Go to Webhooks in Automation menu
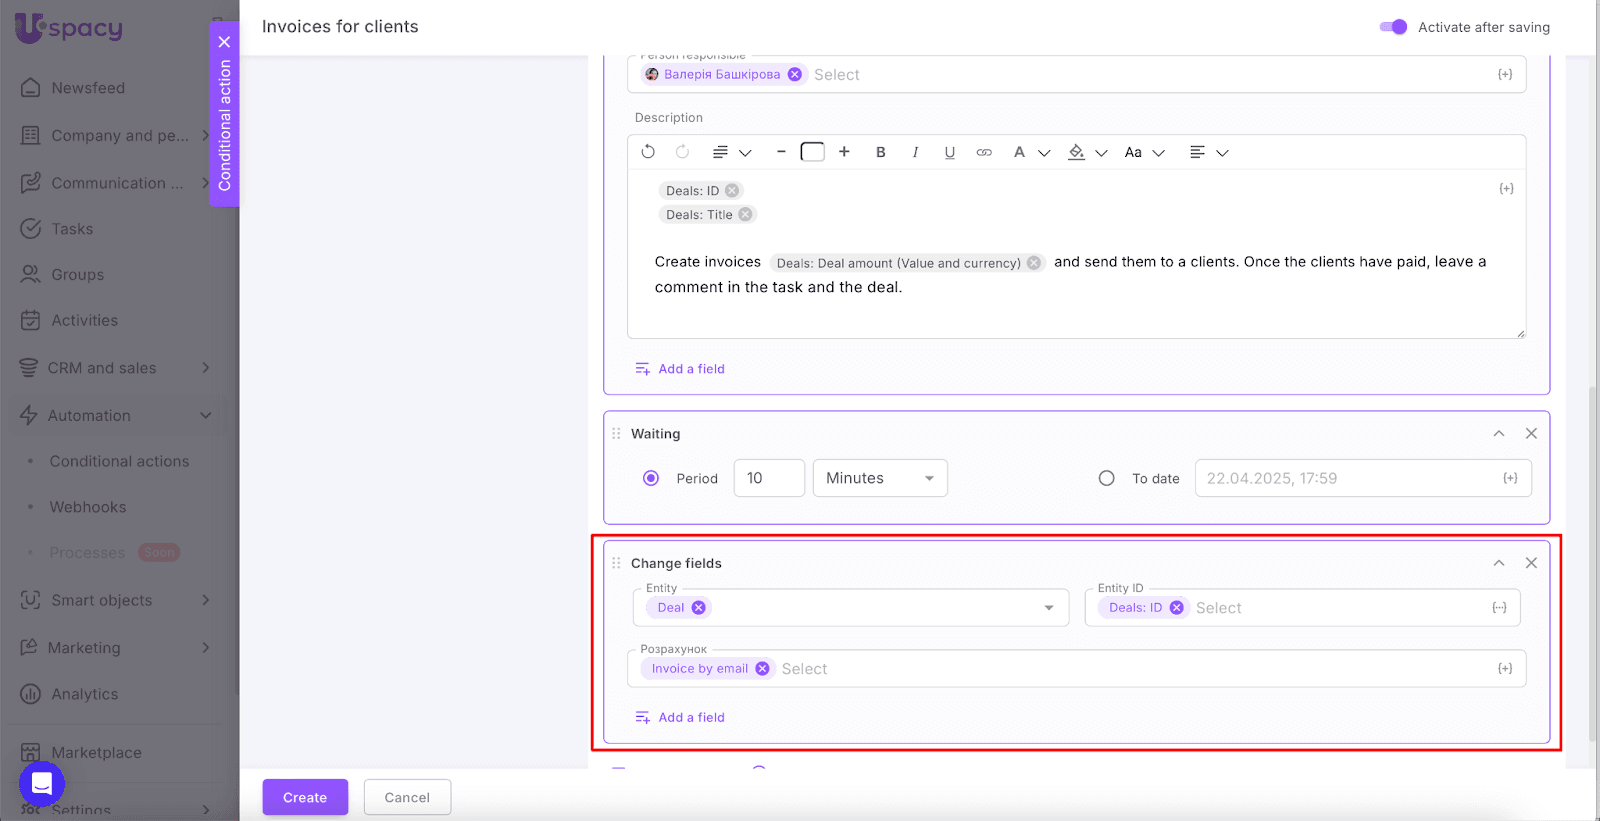This screenshot has width=1600, height=821. point(88,507)
